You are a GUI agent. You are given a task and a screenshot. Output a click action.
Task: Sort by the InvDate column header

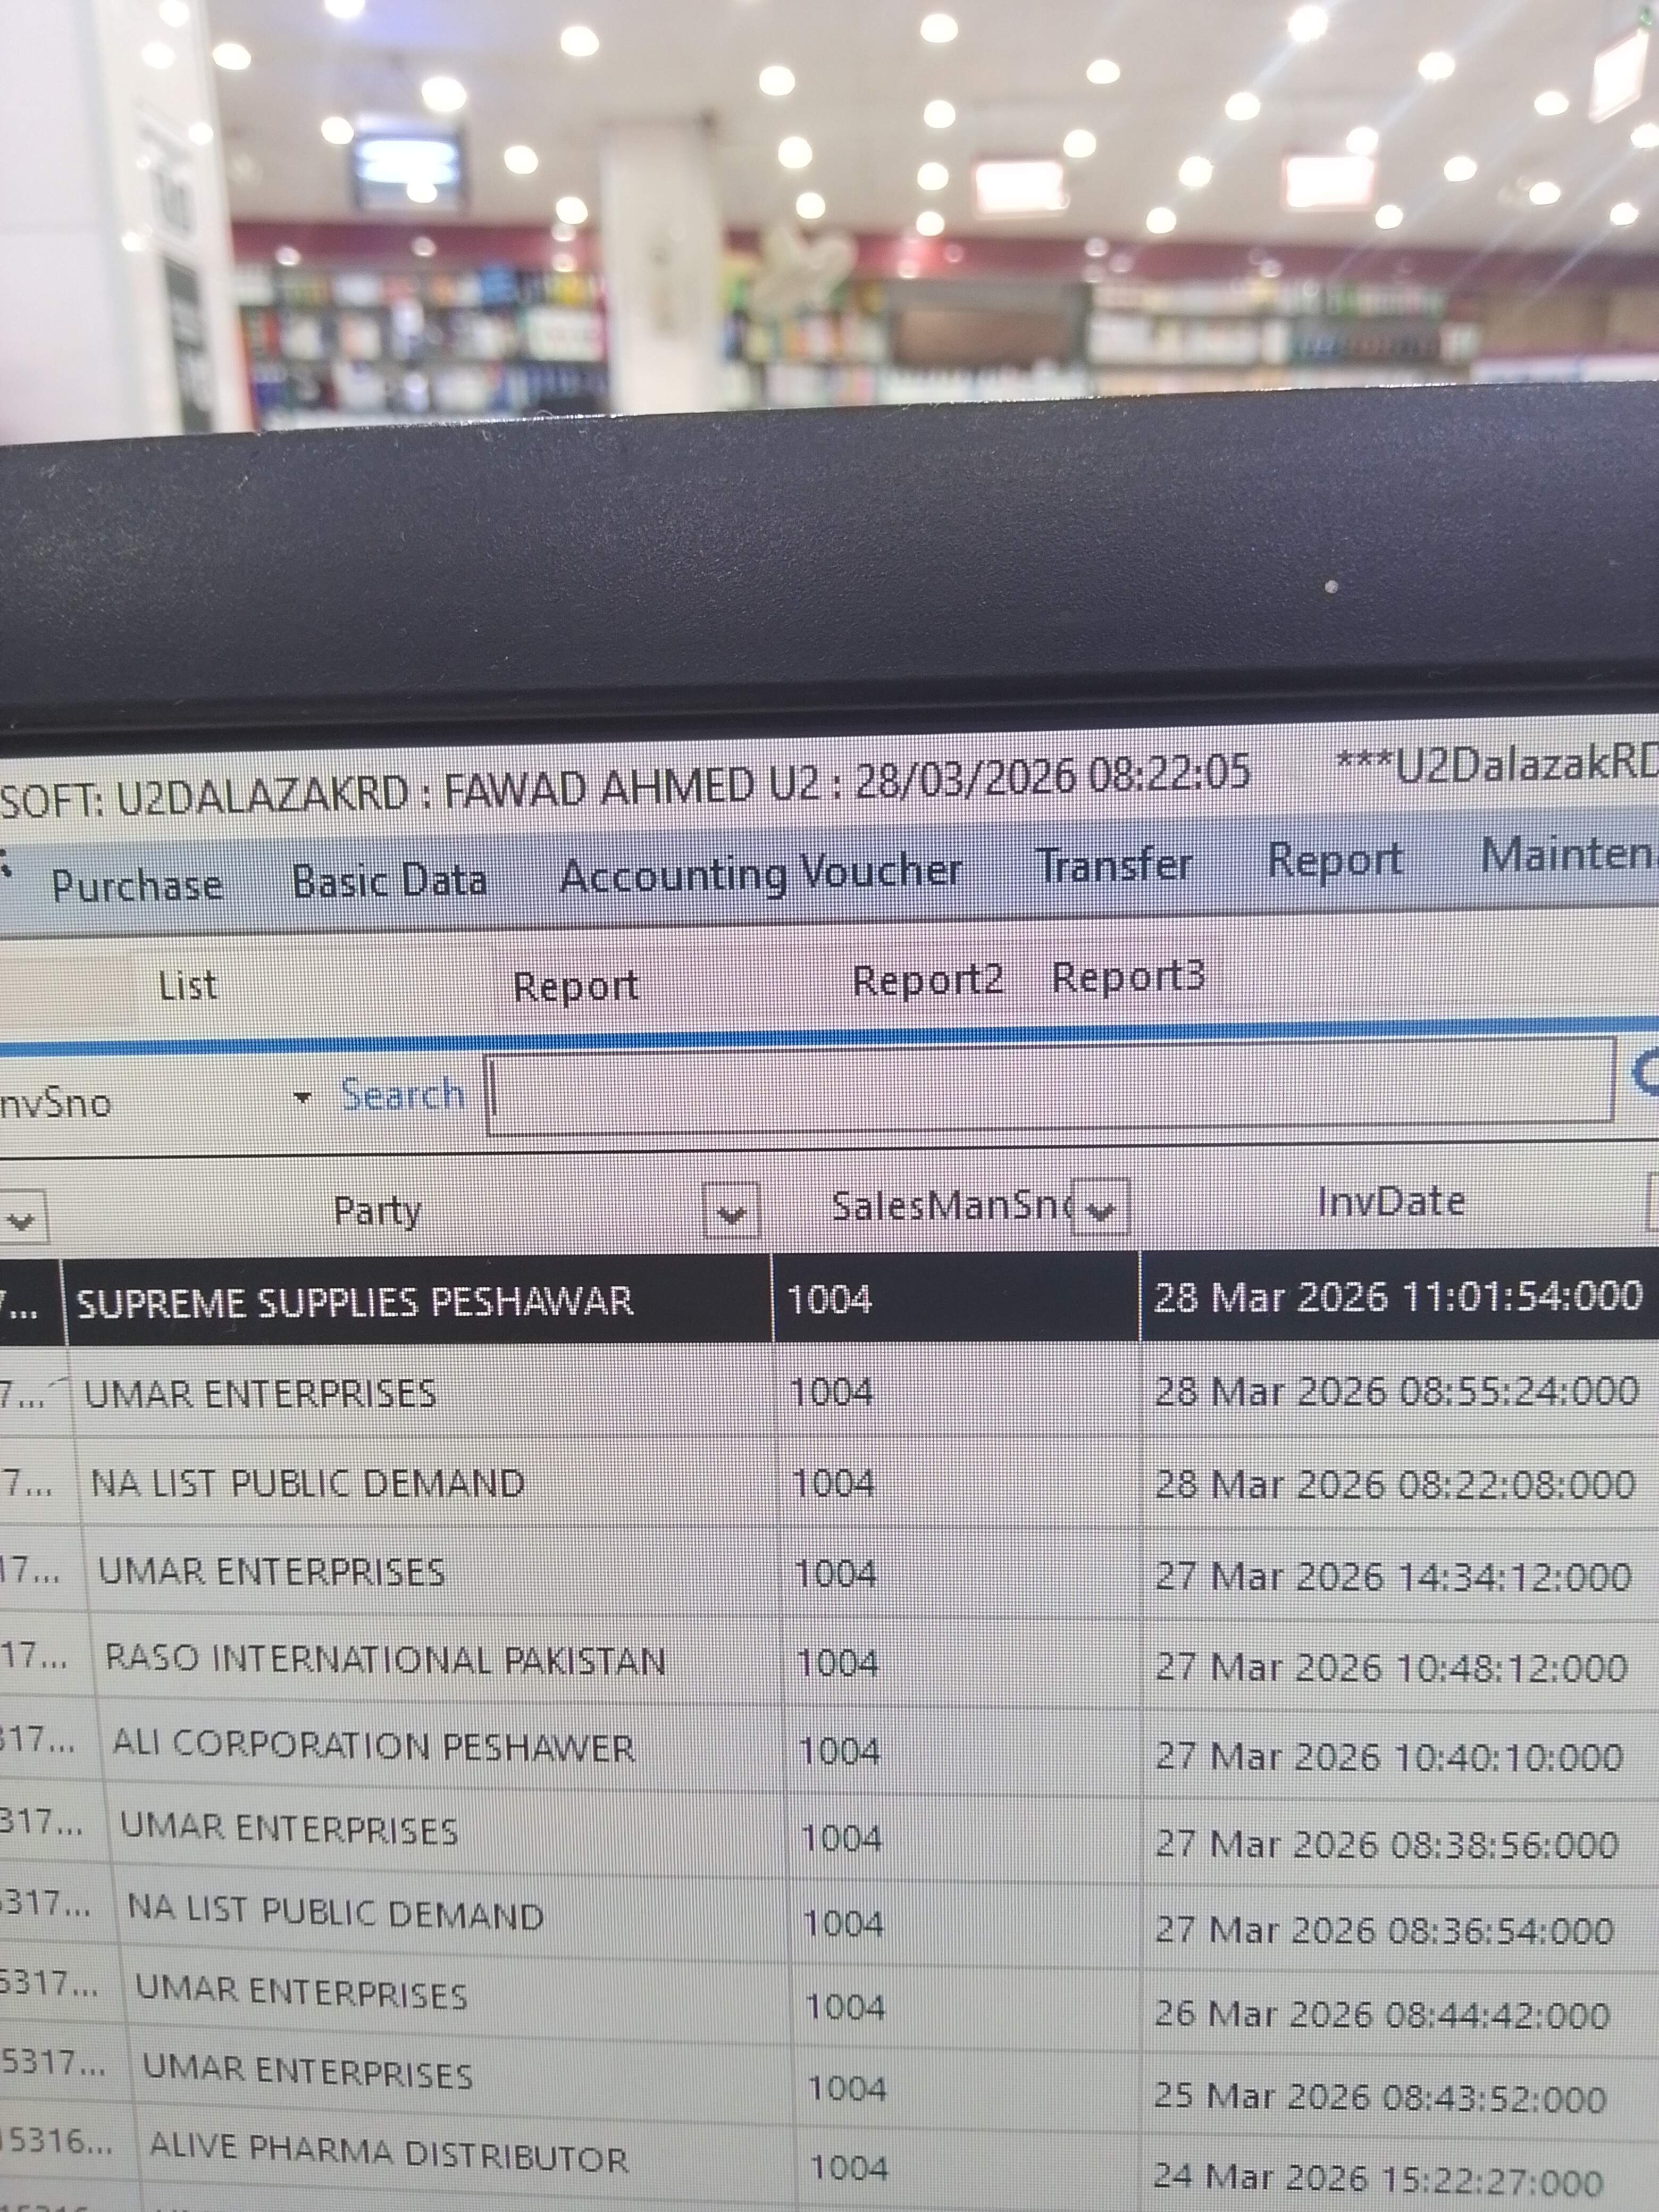(1390, 1201)
